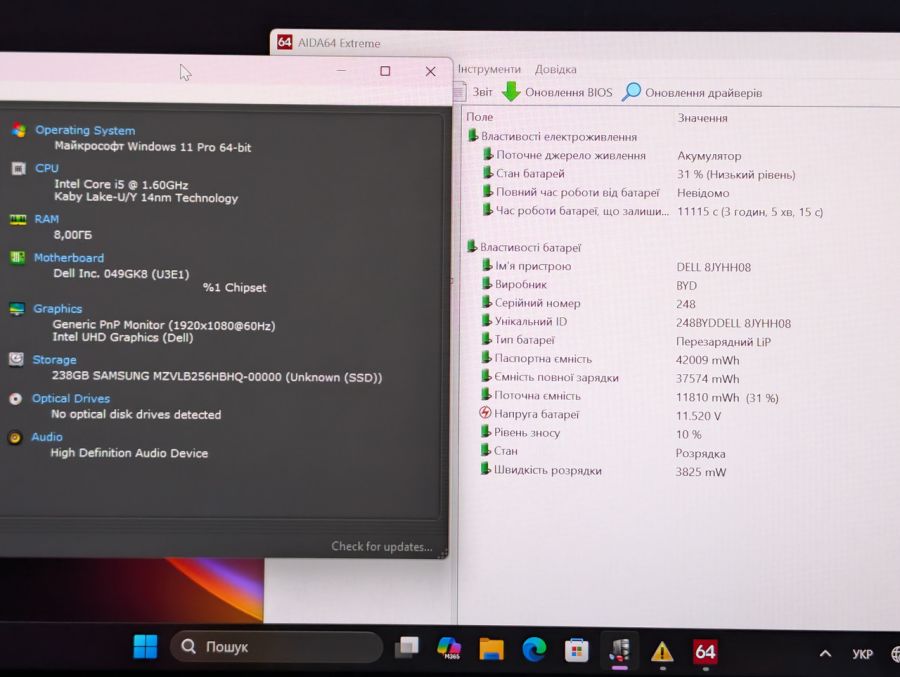Click the Motherboard icon in Speccy

17,258
